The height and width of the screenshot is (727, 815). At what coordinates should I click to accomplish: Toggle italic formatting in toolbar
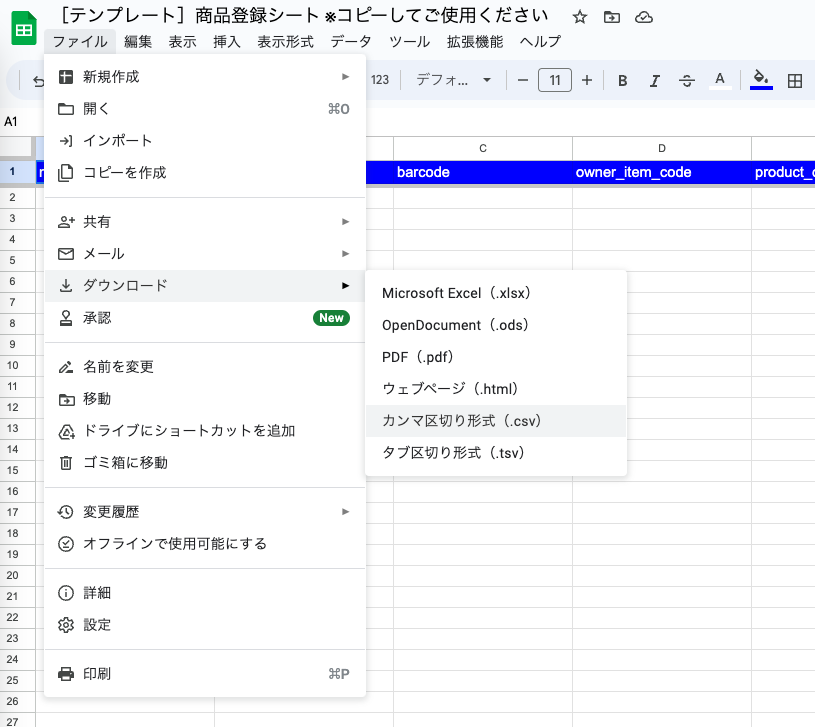coord(654,81)
